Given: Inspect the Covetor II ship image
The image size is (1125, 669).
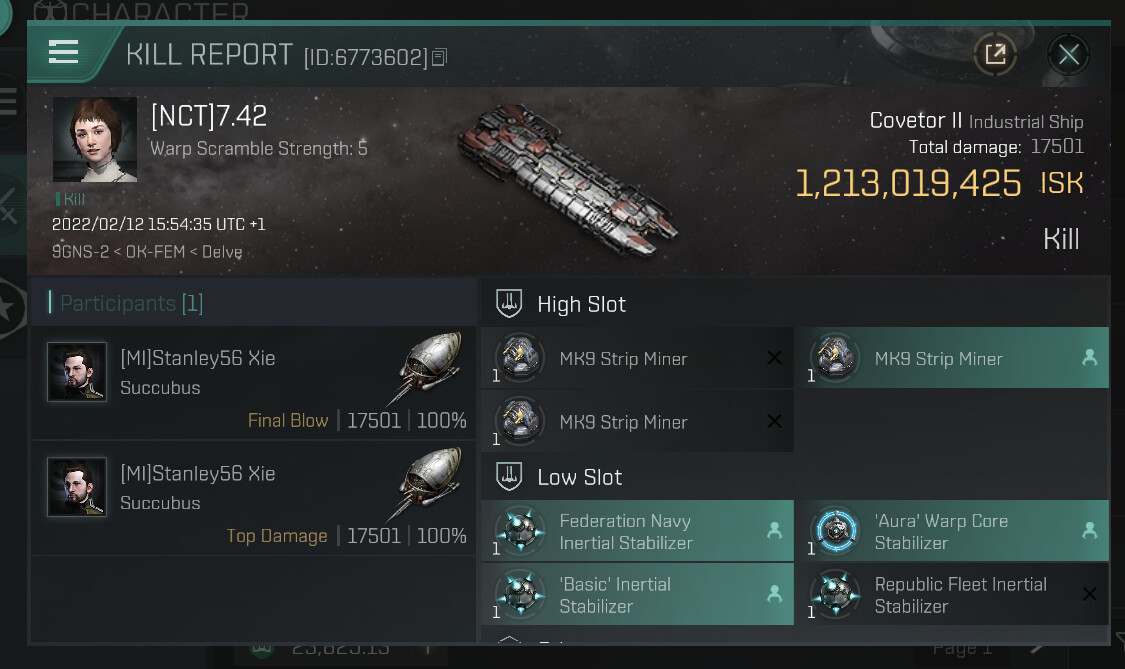Looking at the screenshot, I should (565, 178).
